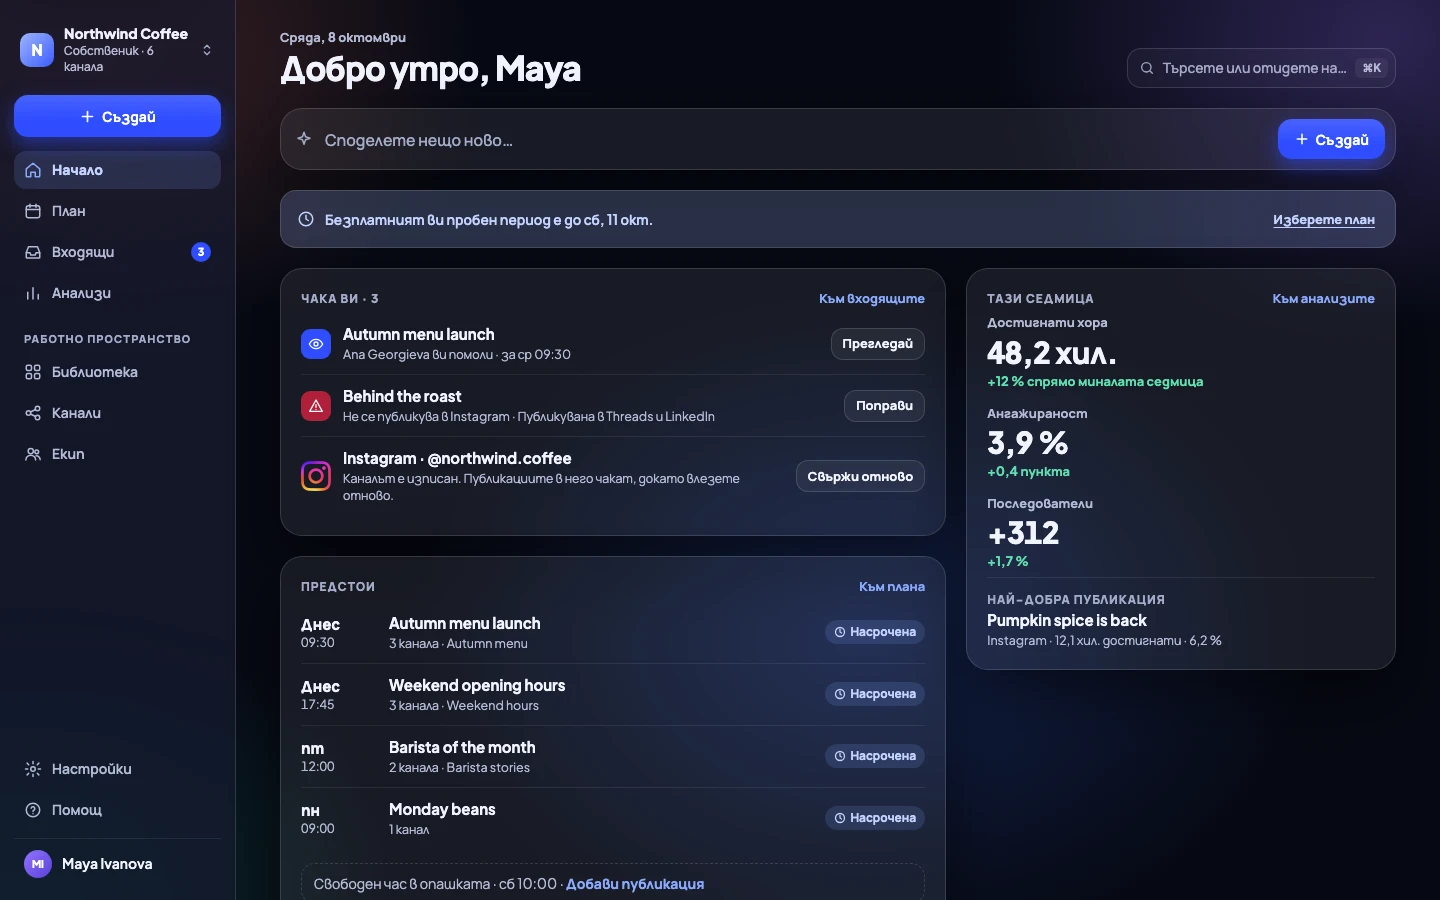Click Поправи for Behind the roast

884,406
